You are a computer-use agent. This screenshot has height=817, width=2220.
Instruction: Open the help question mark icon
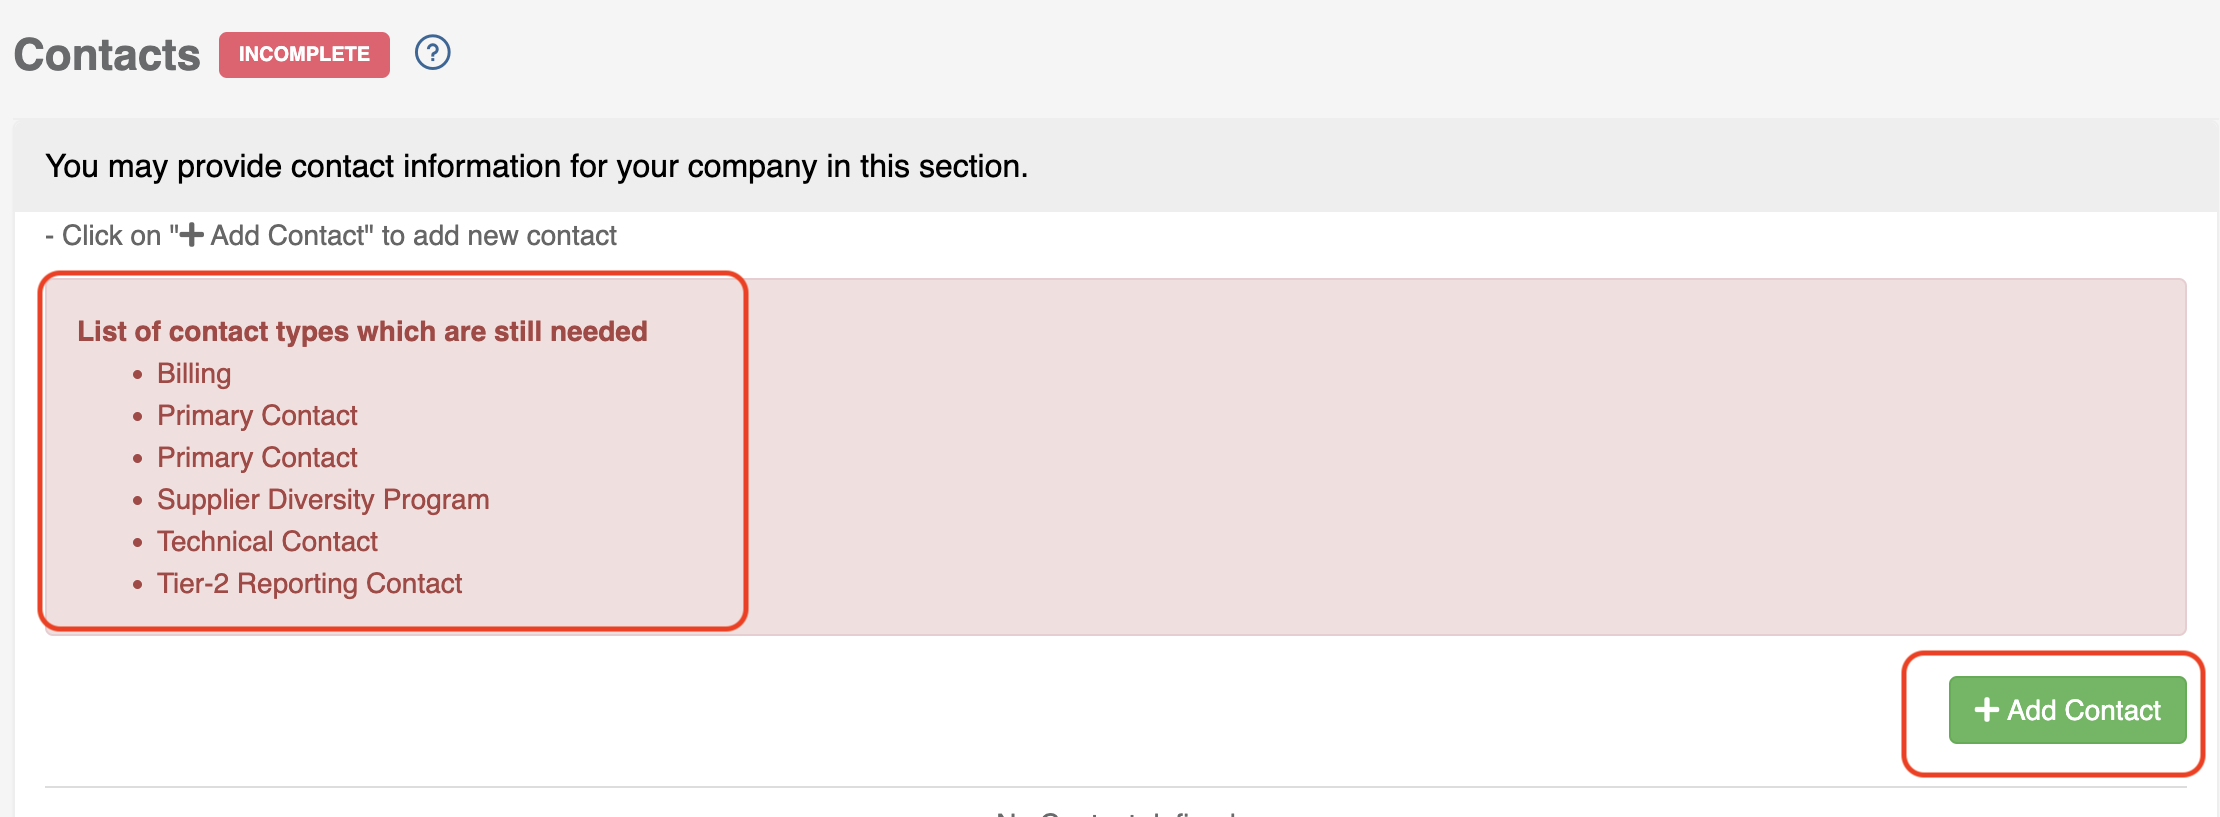click(x=433, y=53)
